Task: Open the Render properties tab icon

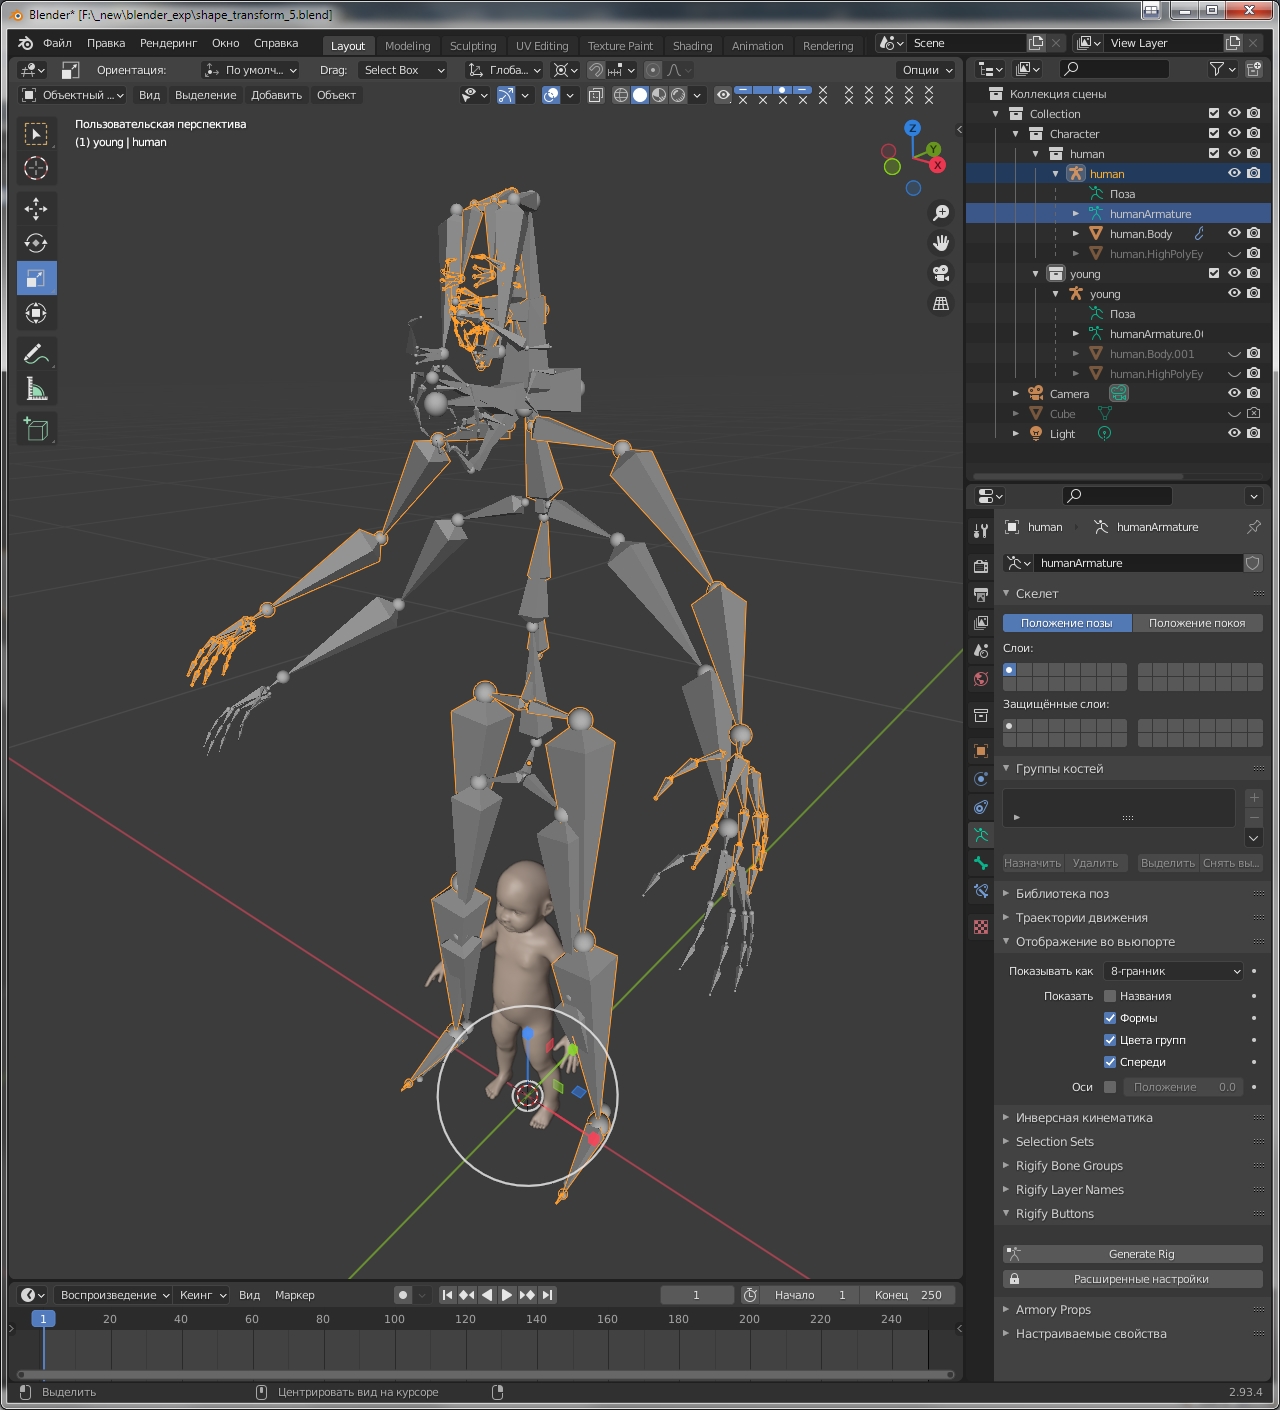Action: 981,566
